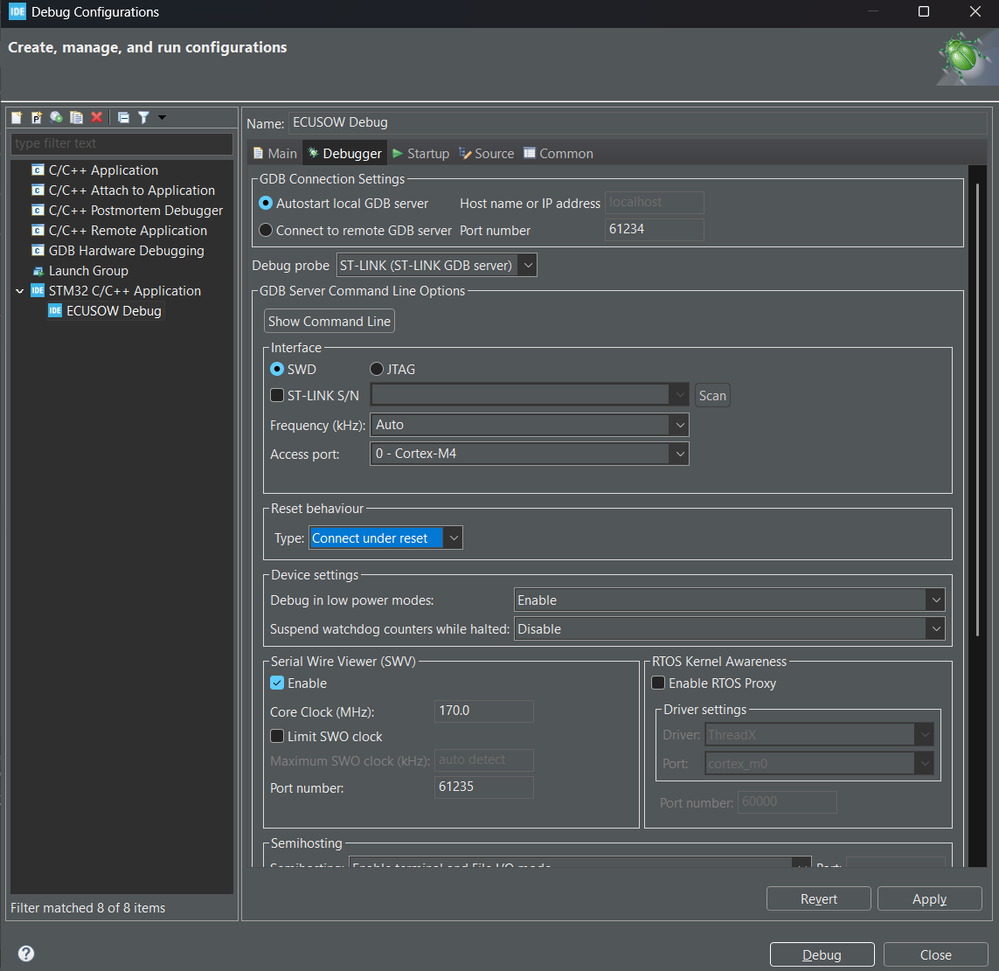Disable the Serial Wire Viewer Enable checkbox

click(x=277, y=682)
